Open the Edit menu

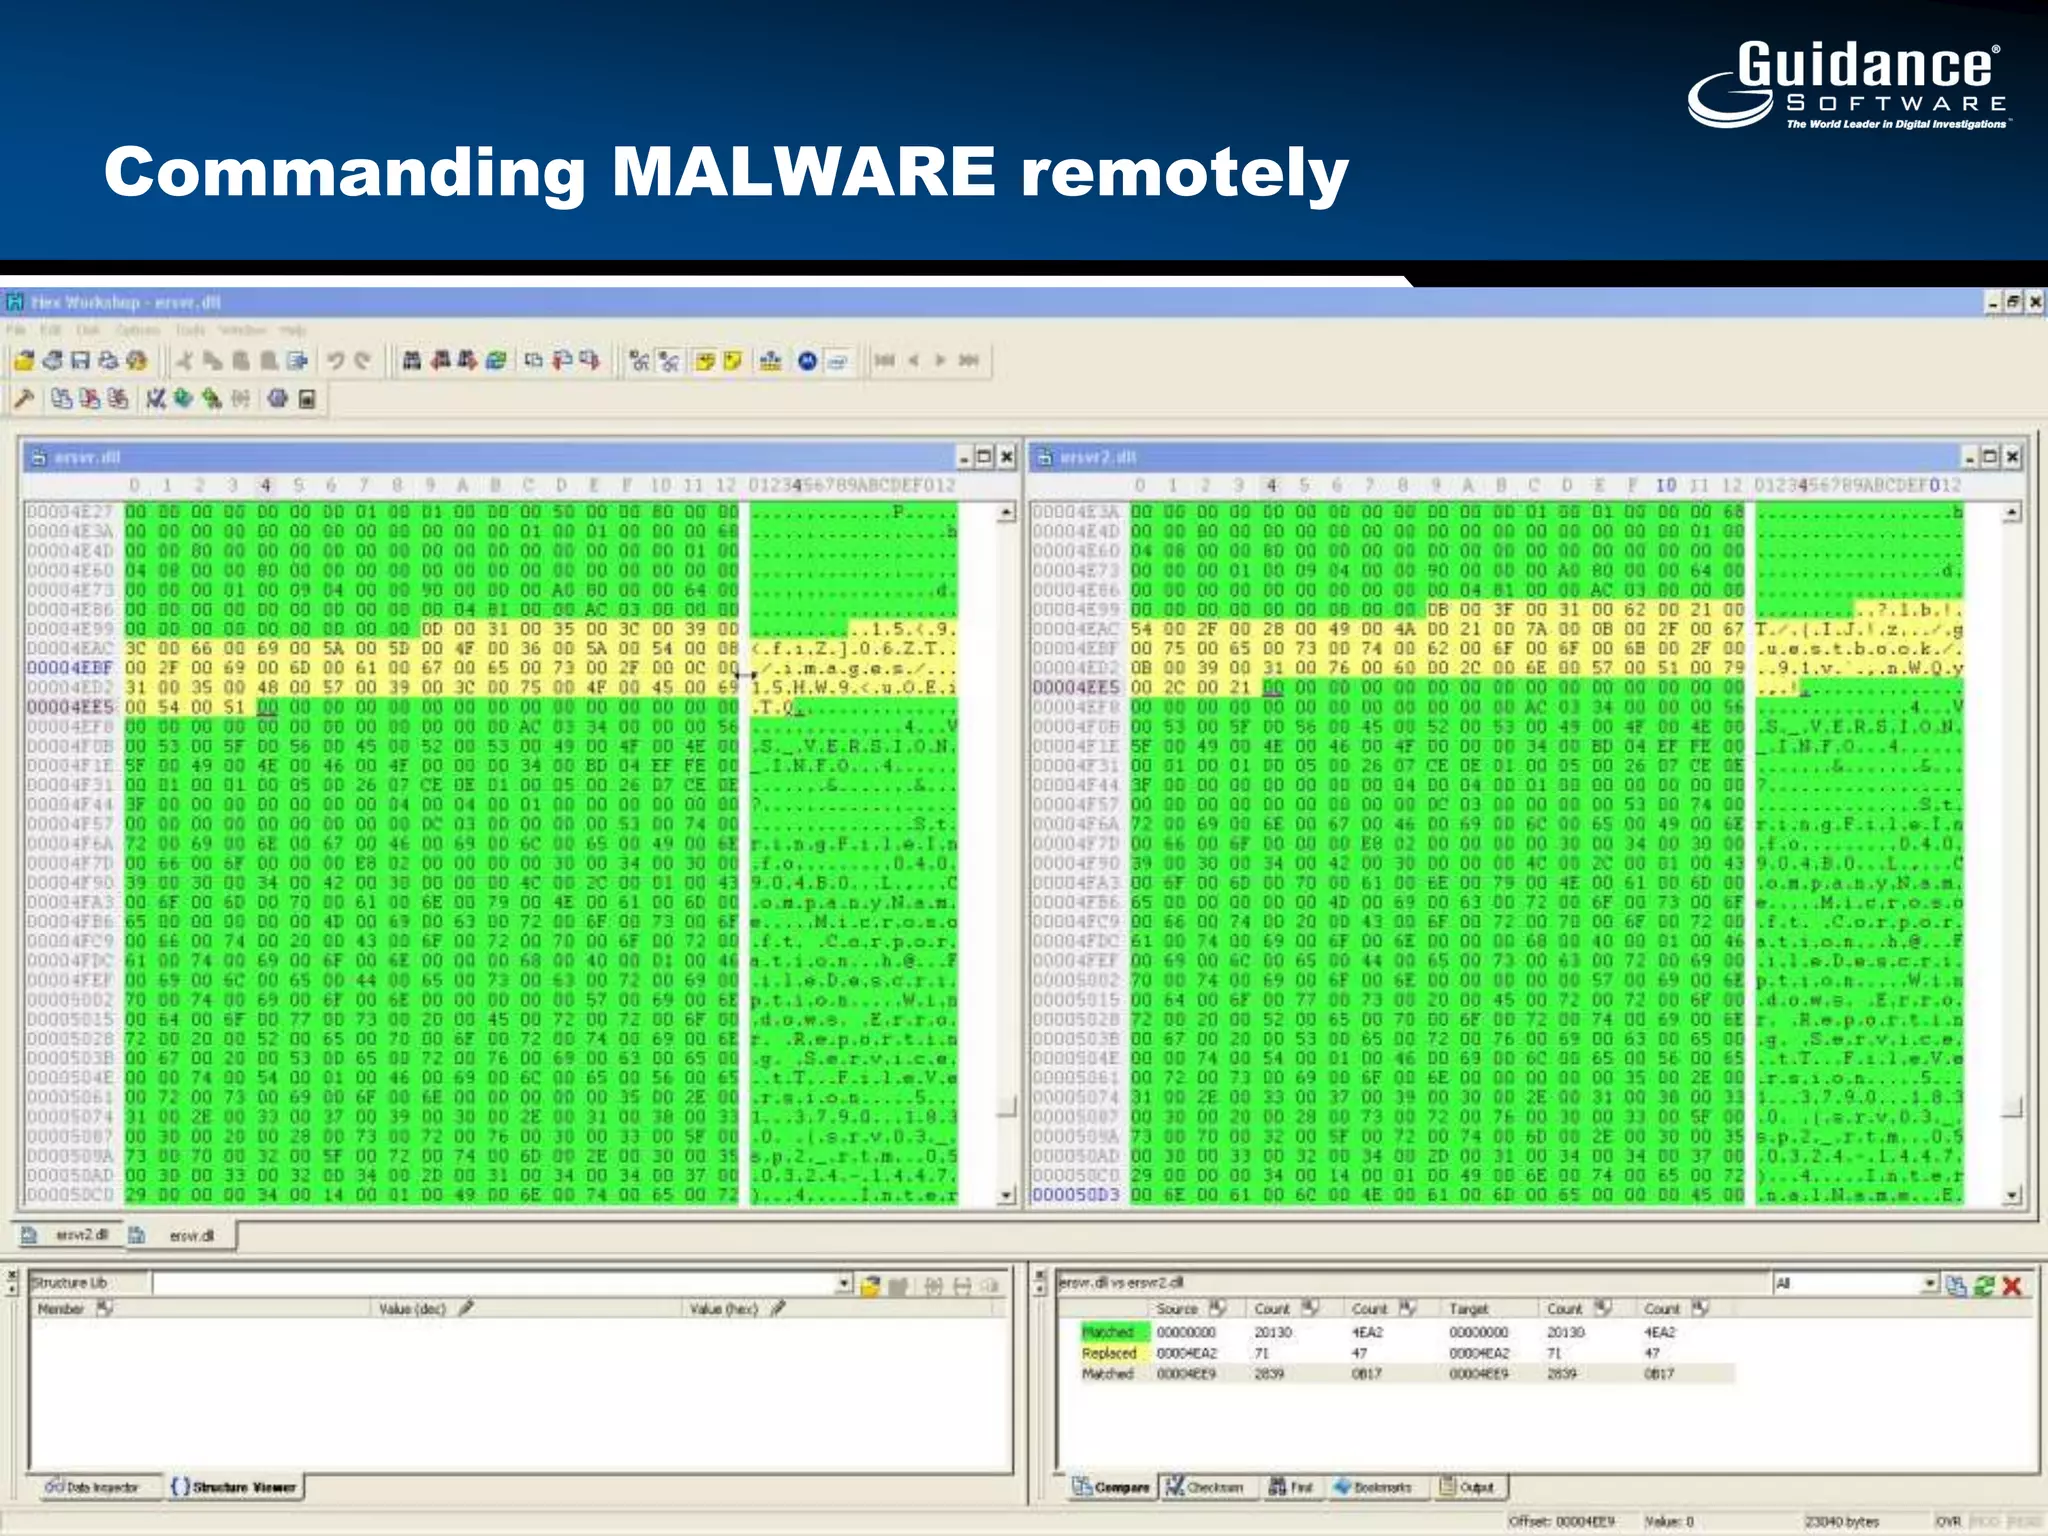point(49,329)
